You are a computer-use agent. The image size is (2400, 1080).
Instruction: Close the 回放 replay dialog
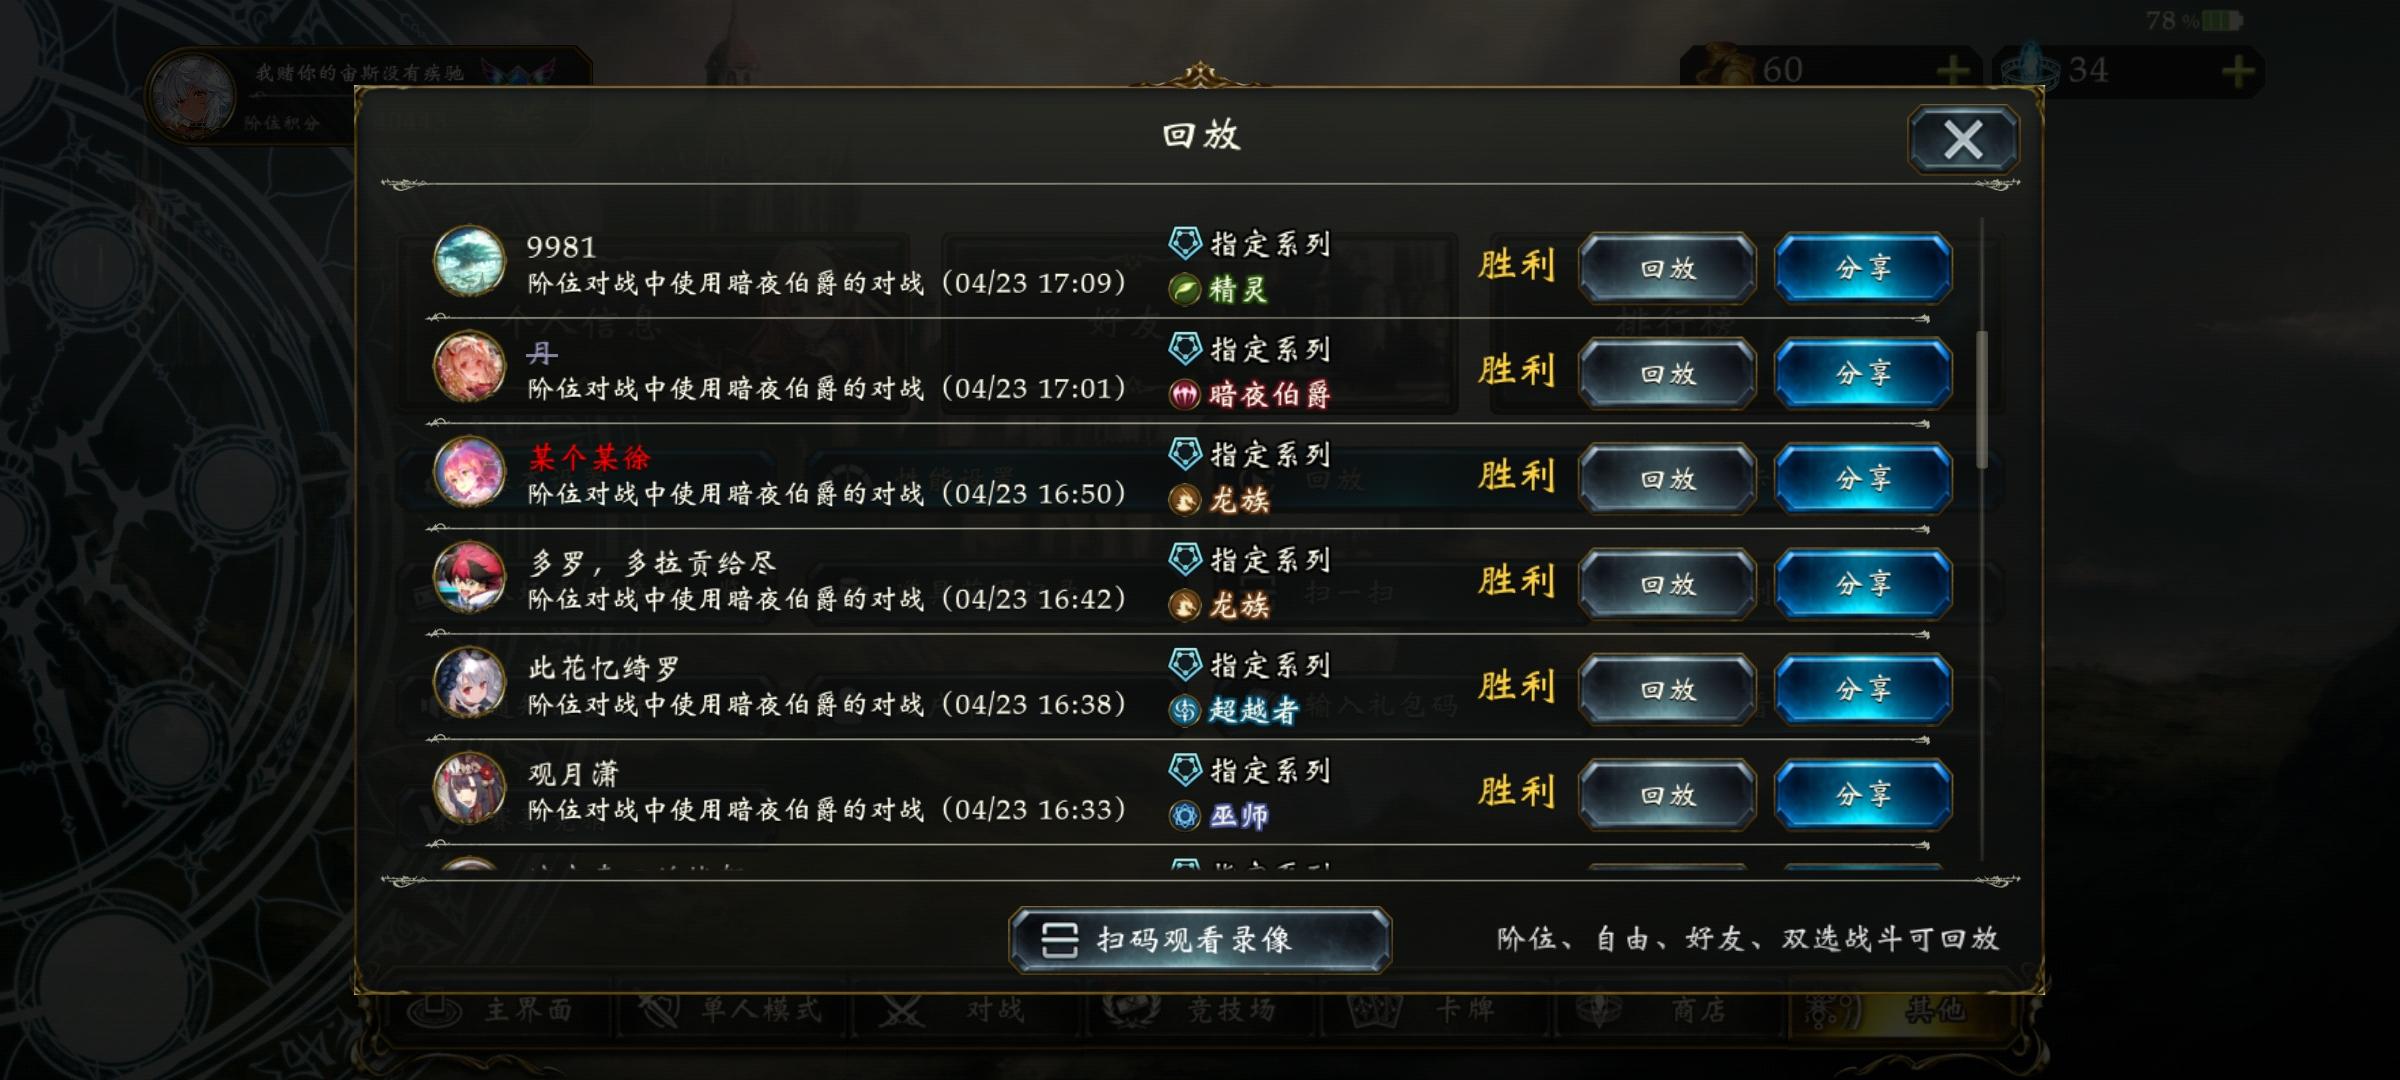(x=1963, y=140)
